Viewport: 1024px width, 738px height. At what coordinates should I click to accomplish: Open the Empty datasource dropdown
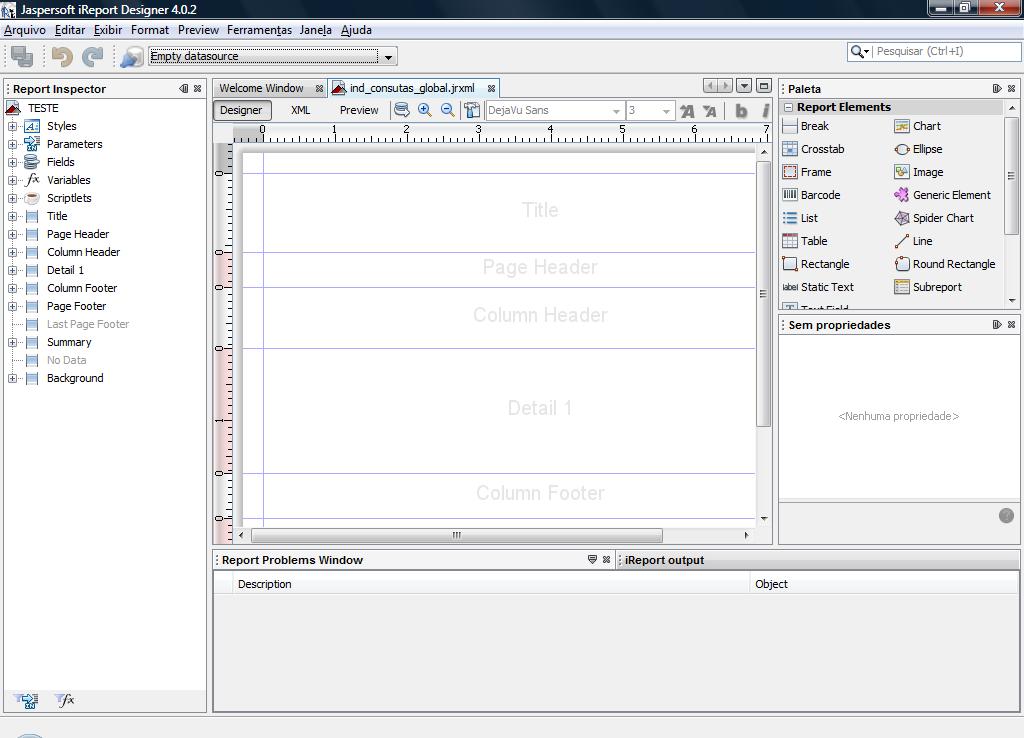click(x=388, y=57)
